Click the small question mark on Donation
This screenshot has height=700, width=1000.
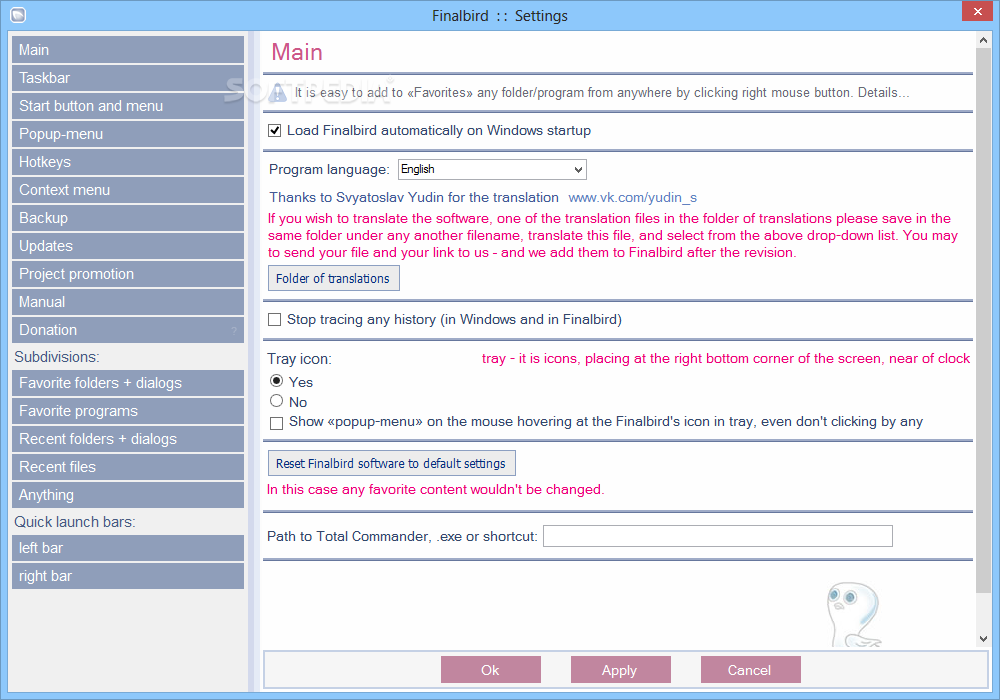coord(234,330)
